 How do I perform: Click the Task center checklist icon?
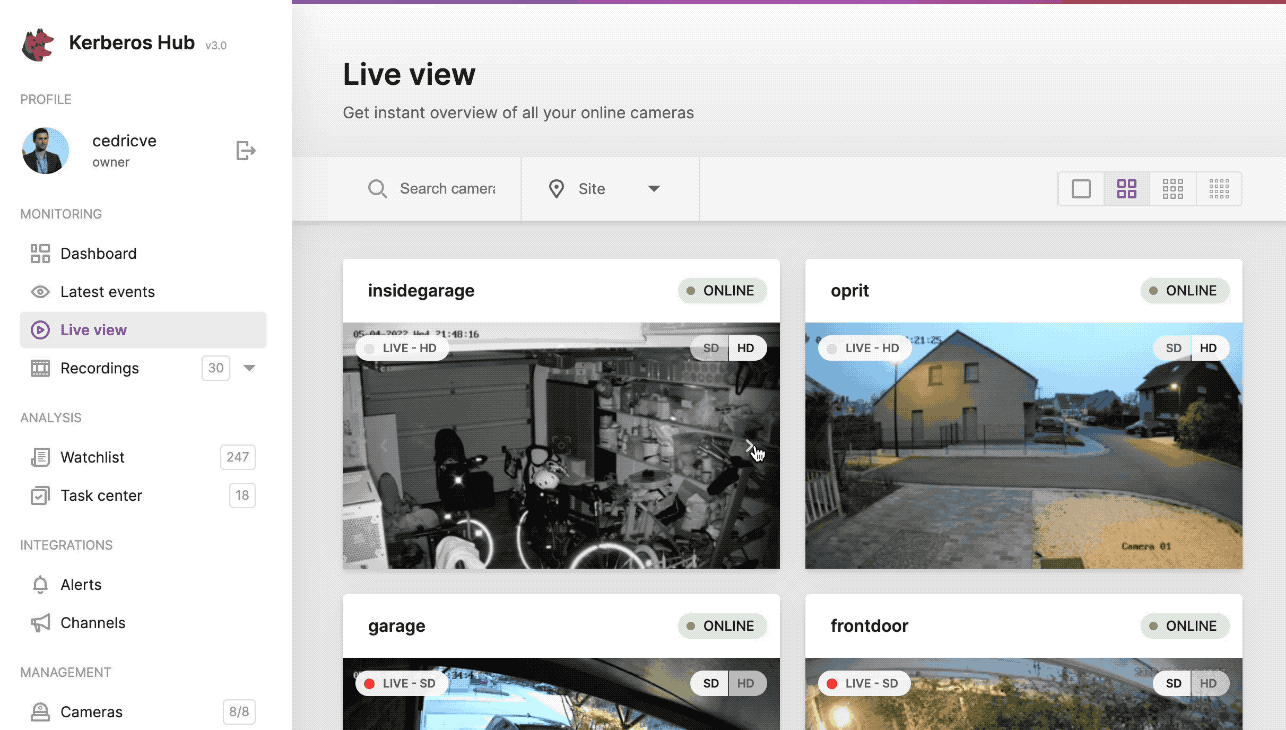coord(40,495)
